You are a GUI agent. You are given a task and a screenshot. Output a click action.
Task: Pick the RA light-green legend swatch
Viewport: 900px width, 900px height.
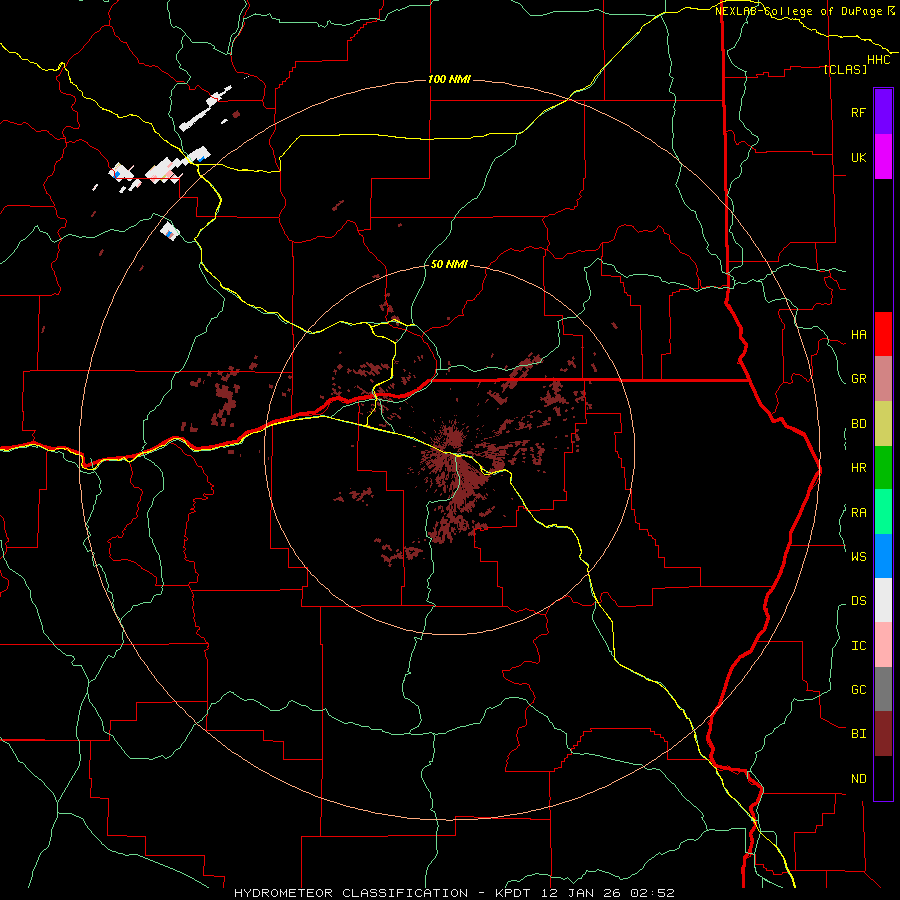click(x=883, y=512)
